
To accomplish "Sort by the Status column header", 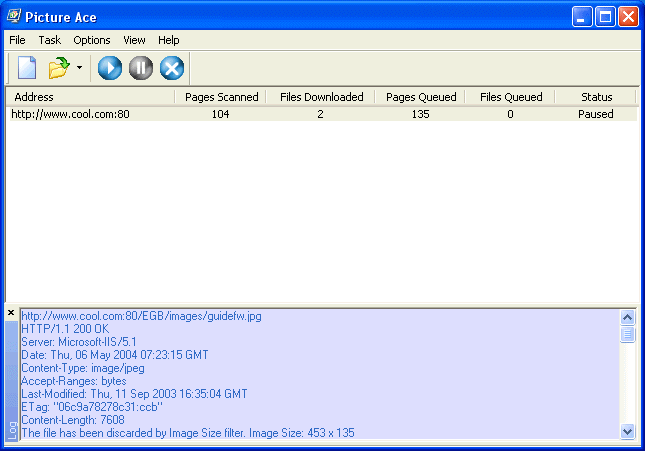I will click(x=596, y=97).
